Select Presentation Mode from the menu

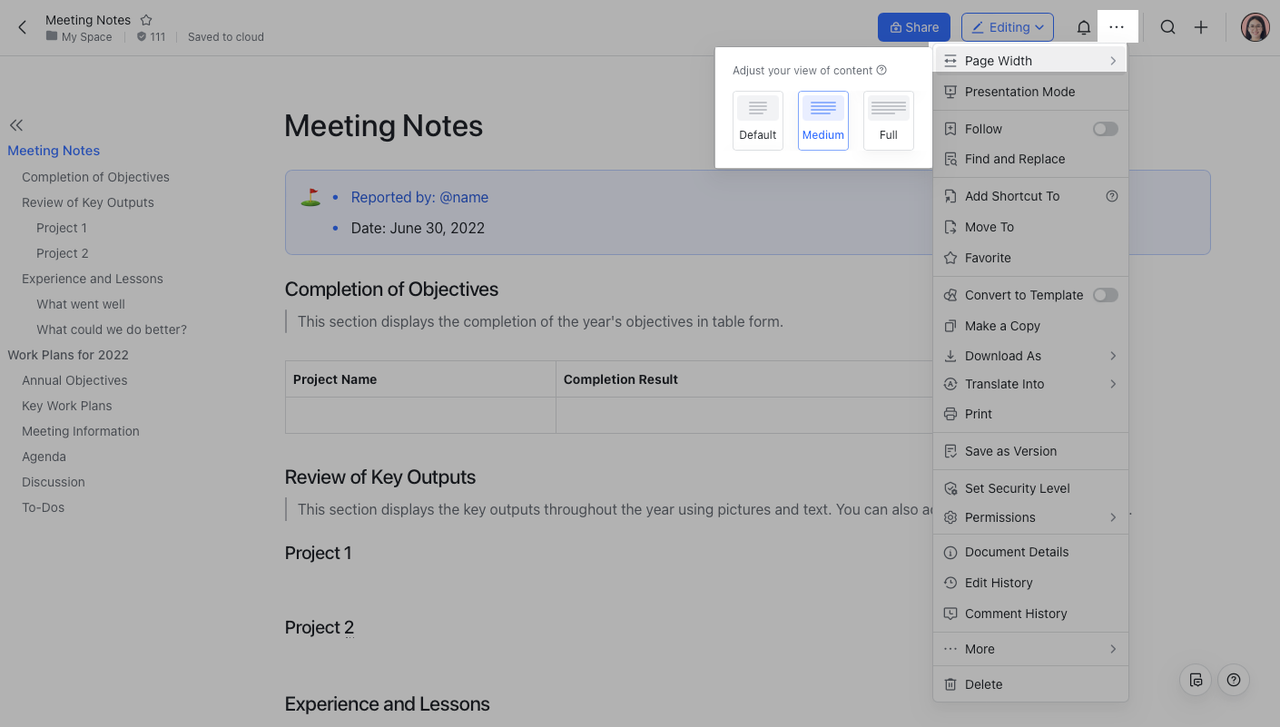(1019, 92)
